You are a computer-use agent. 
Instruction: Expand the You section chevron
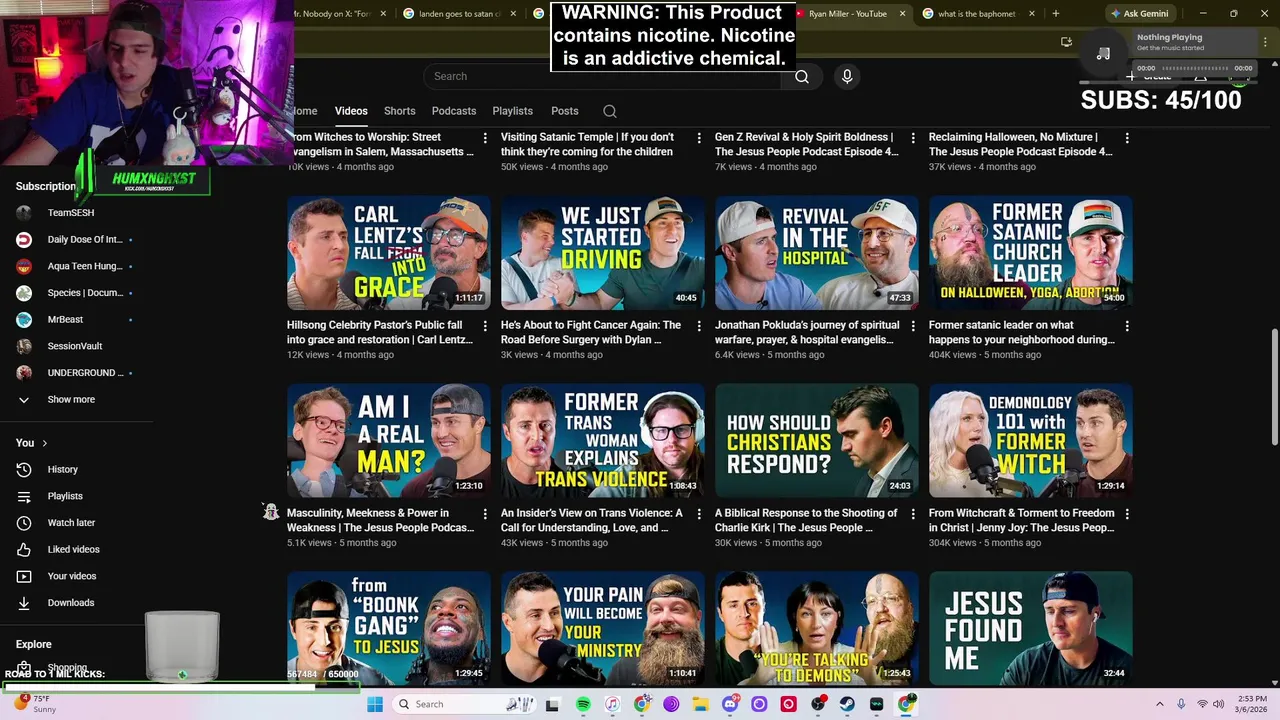[44, 443]
